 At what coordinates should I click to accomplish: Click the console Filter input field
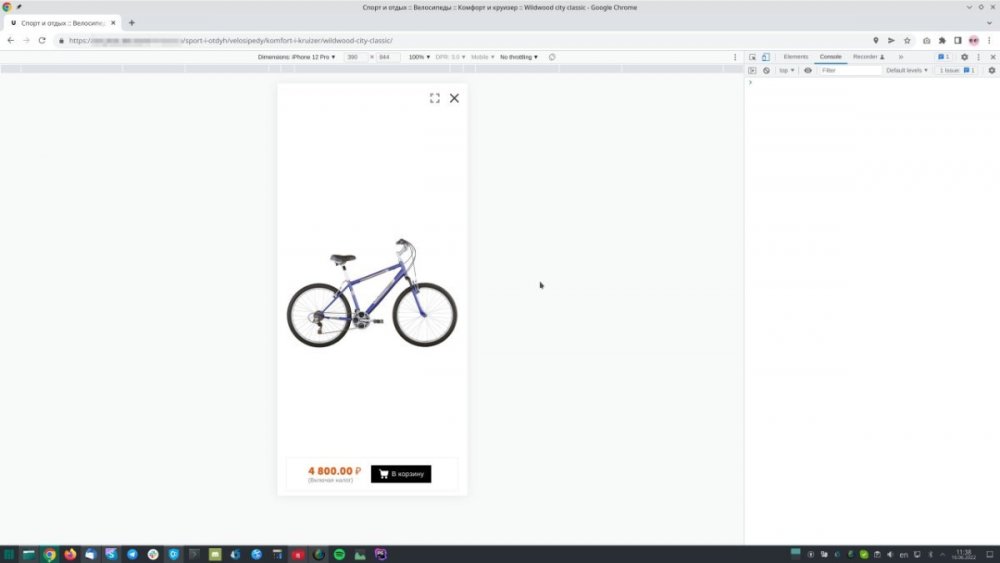coord(849,71)
